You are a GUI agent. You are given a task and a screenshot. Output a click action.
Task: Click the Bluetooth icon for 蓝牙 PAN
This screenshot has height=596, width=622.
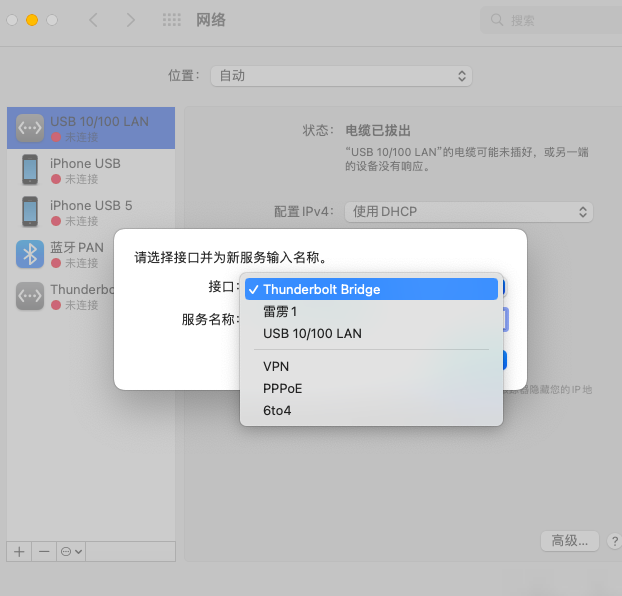coord(30,254)
